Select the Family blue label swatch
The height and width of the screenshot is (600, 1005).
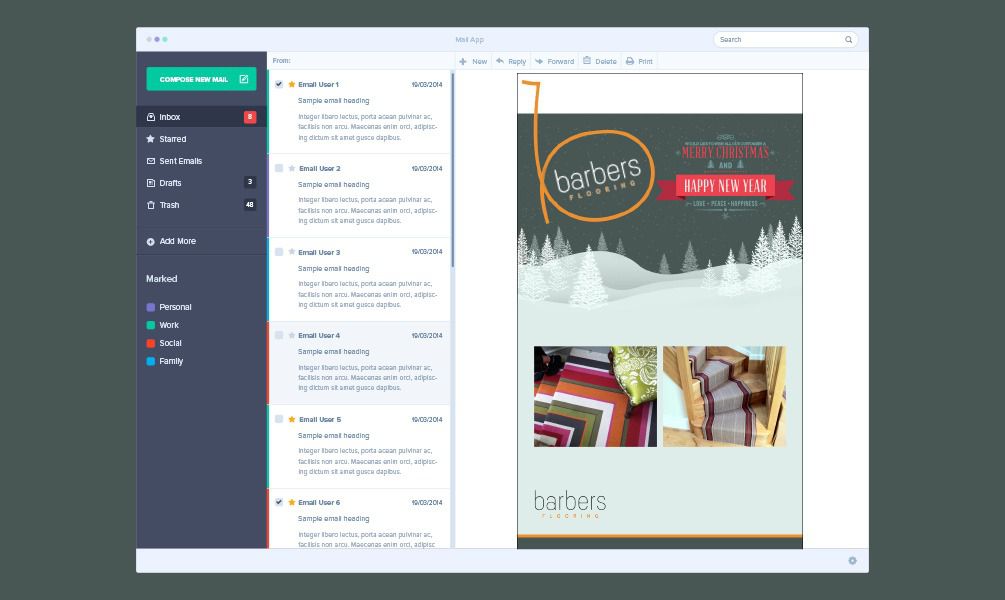click(151, 361)
